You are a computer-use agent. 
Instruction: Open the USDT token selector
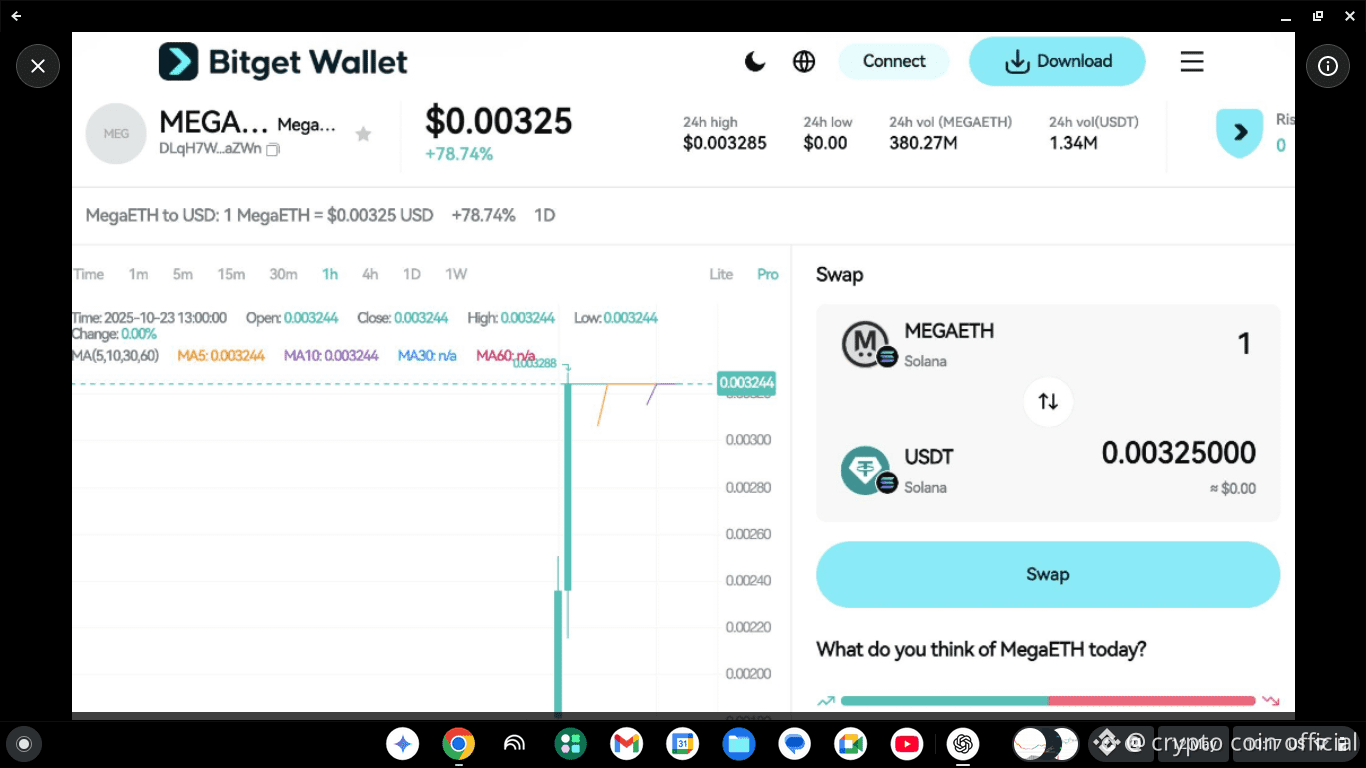[898, 470]
